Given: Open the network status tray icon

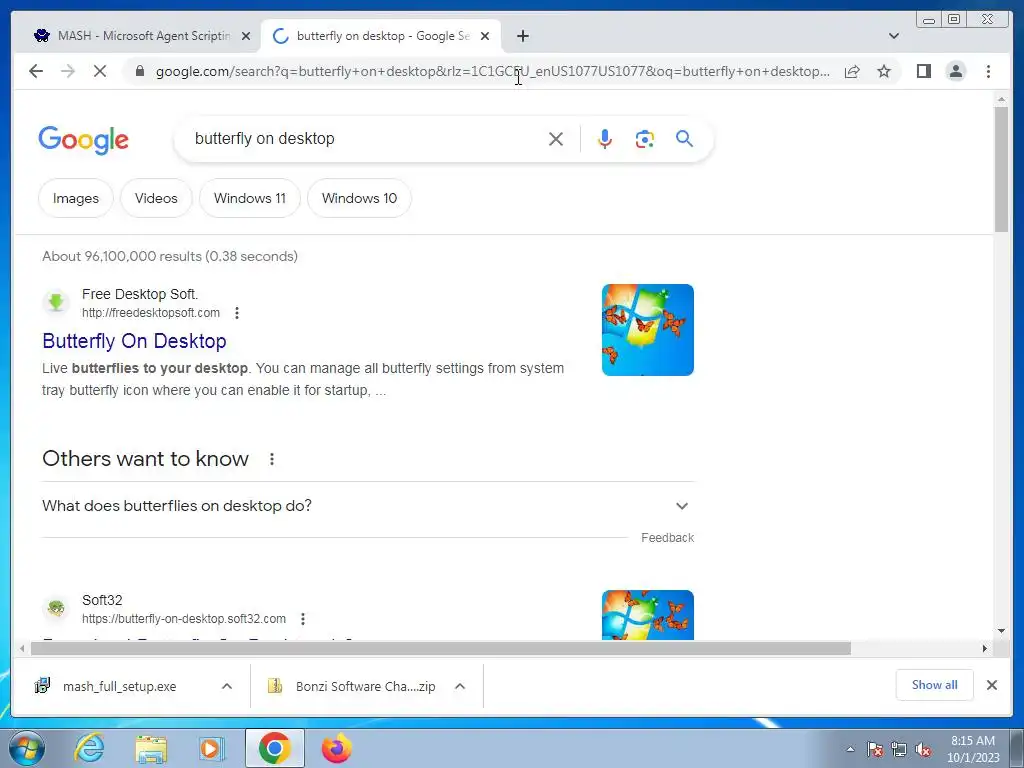Looking at the screenshot, I should 899,749.
